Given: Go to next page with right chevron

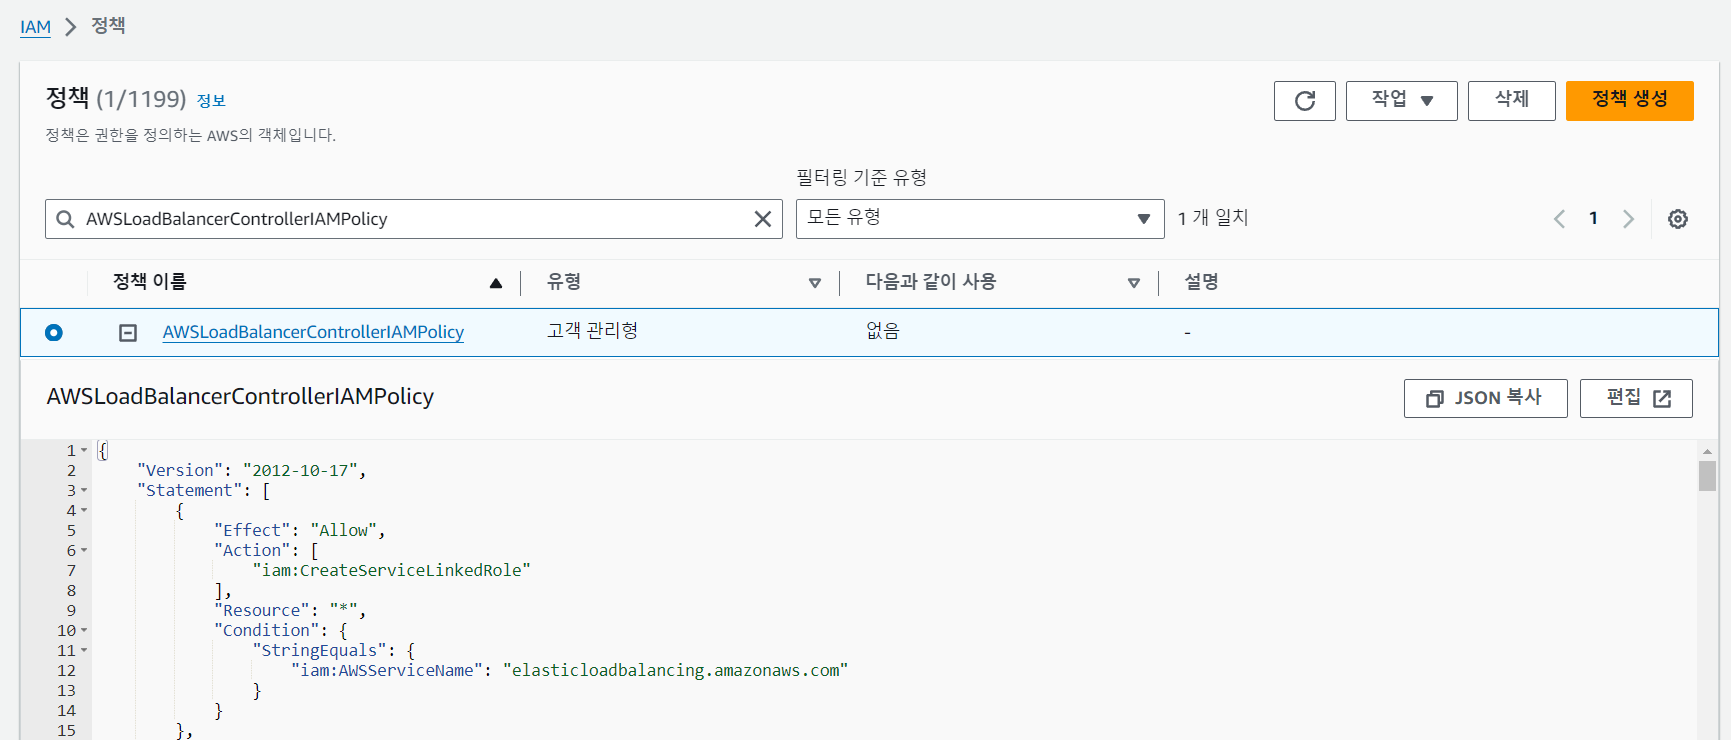Looking at the screenshot, I should click(x=1628, y=219).
